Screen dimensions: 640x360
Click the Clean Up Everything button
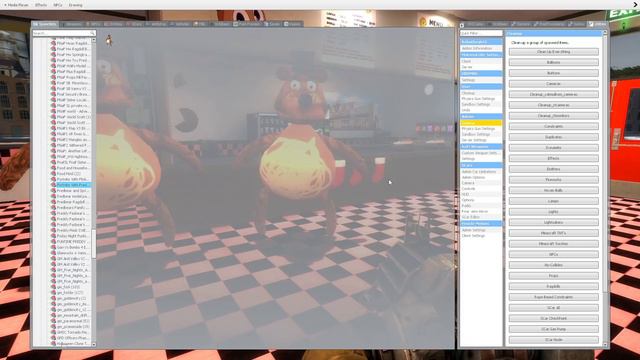pos(553,52)
